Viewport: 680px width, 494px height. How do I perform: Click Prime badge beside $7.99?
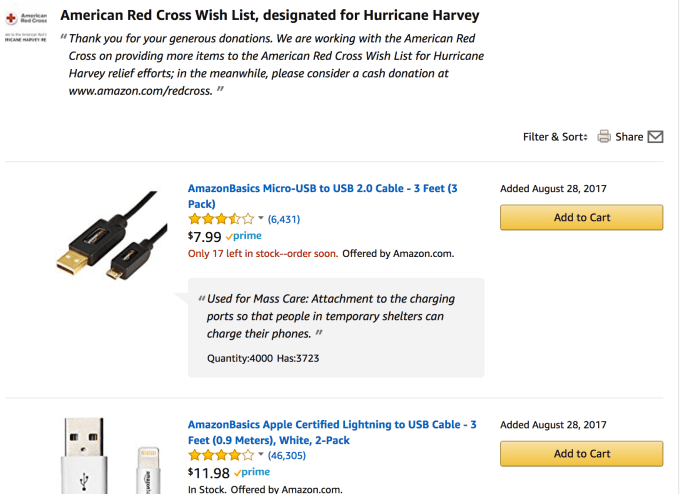coord(244,236)
